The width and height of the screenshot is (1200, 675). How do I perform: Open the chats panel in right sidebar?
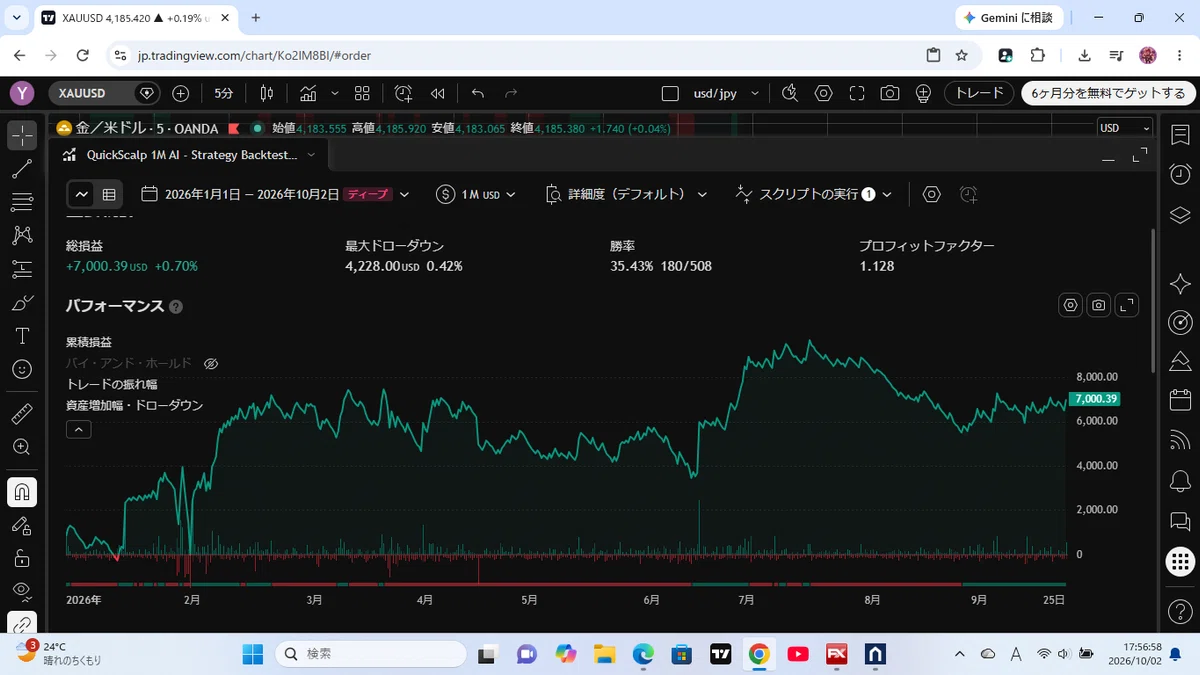(1180, 520)
